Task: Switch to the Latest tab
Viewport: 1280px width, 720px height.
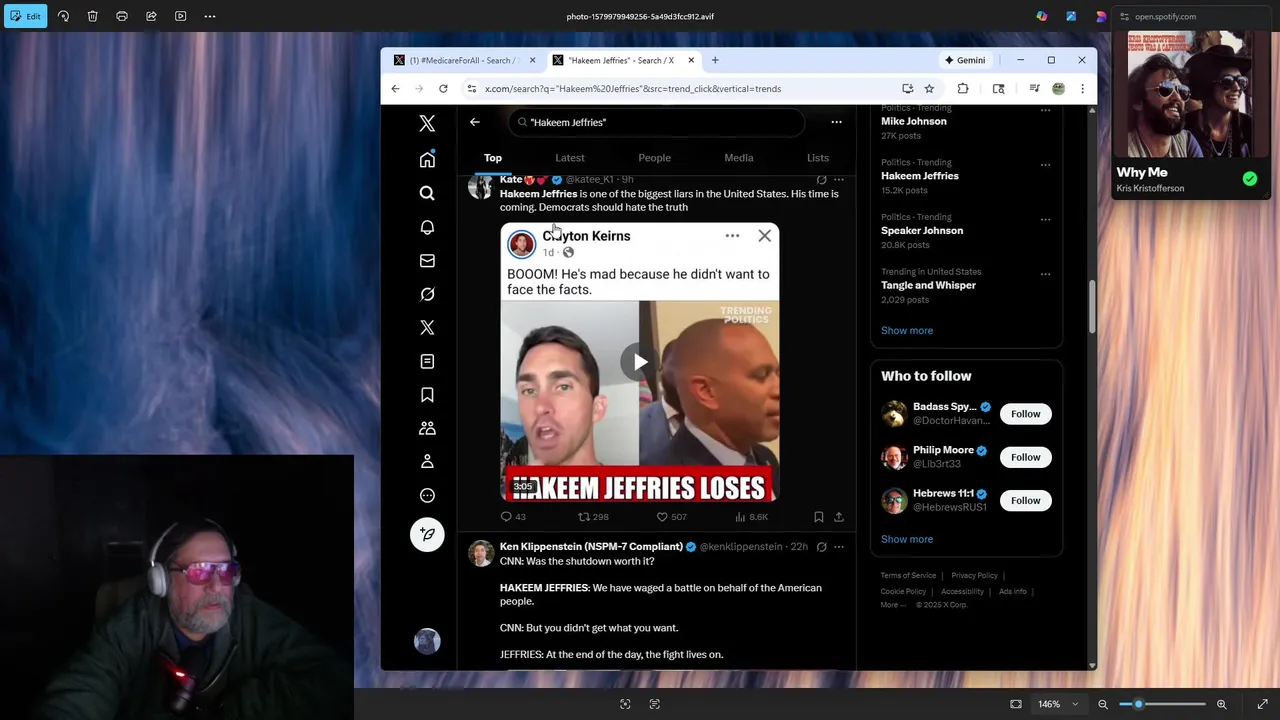Action: pos(570,158)
